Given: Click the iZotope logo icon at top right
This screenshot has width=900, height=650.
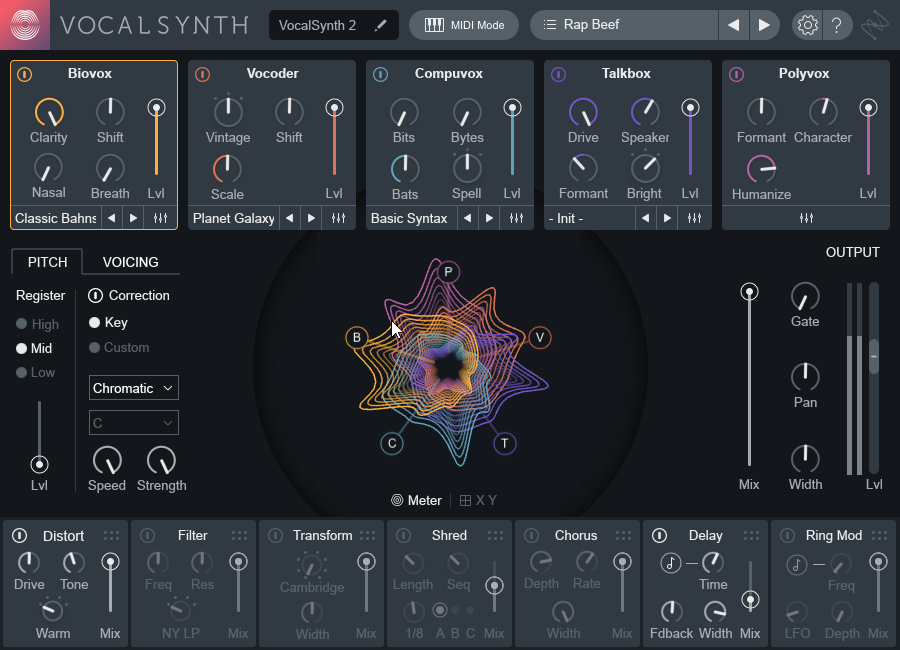Looking at the screenshot, I should coord(875,25).
